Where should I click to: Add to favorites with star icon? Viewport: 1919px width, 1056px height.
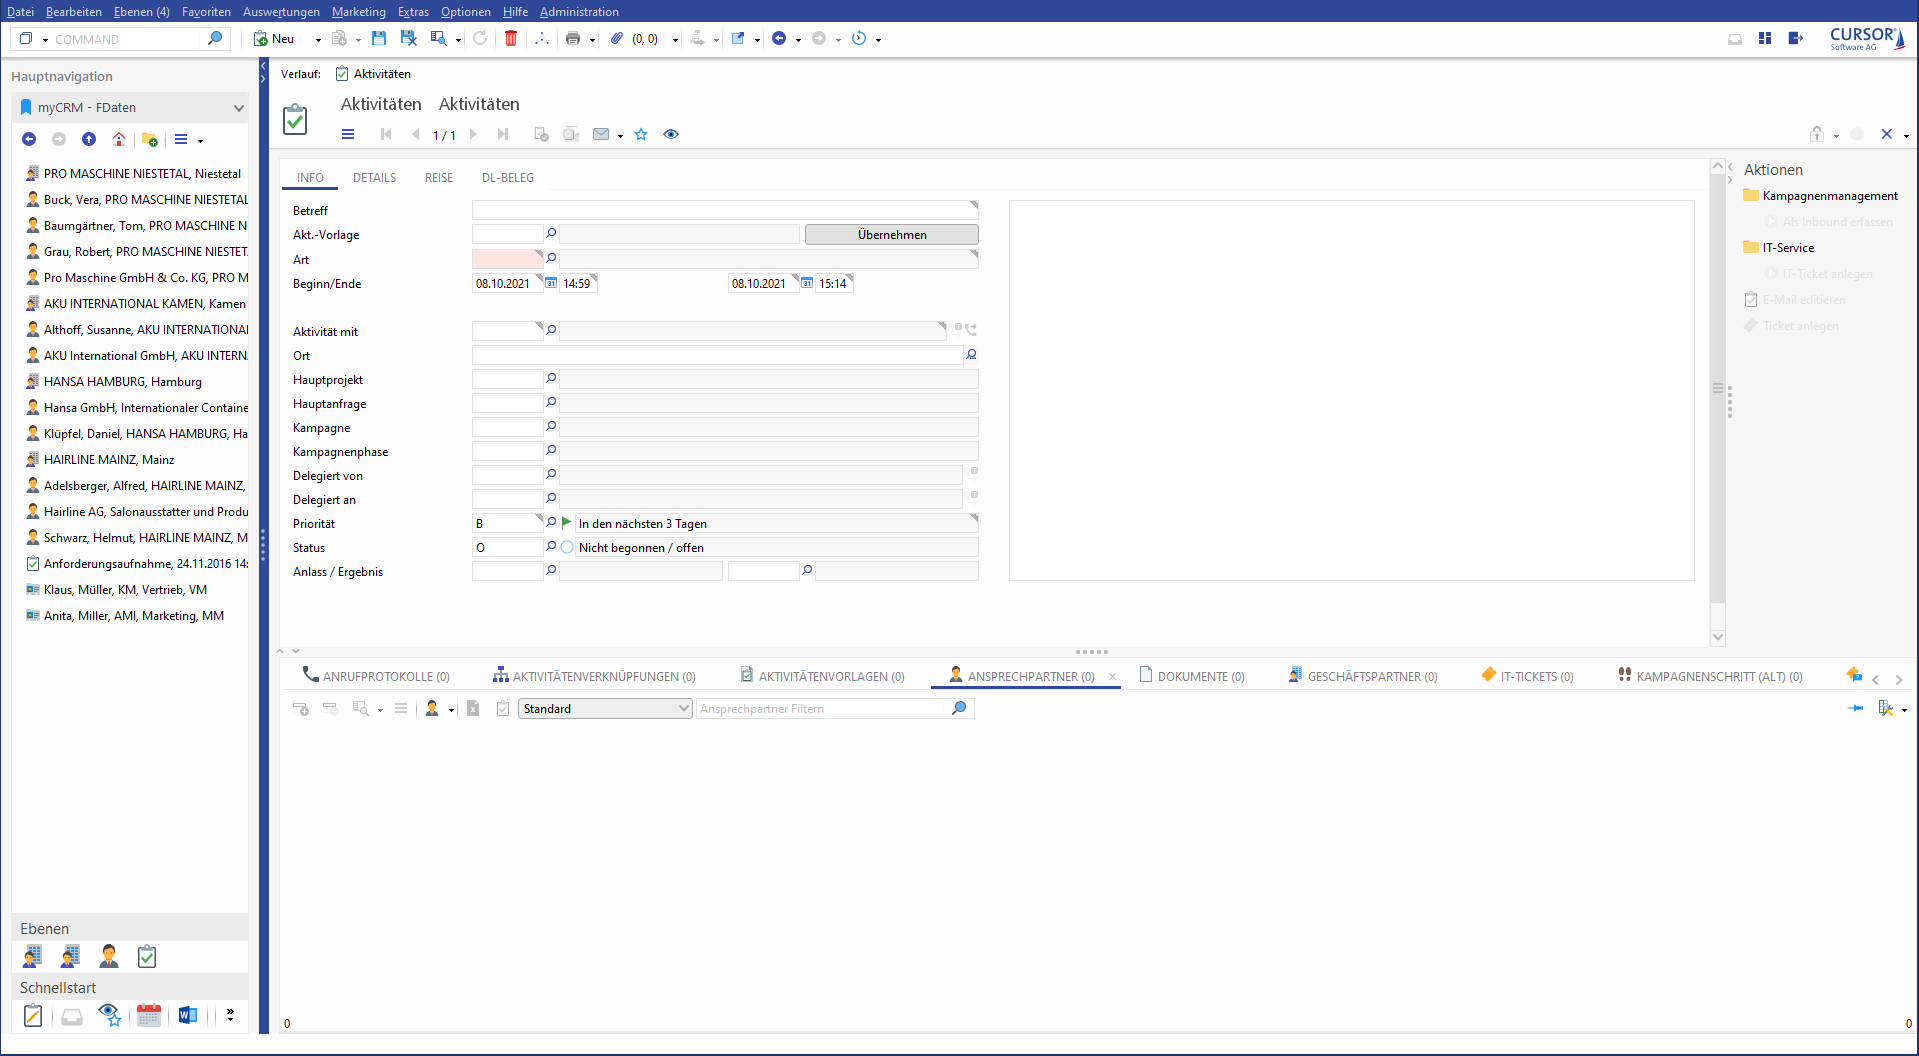(x=641, y=135)
